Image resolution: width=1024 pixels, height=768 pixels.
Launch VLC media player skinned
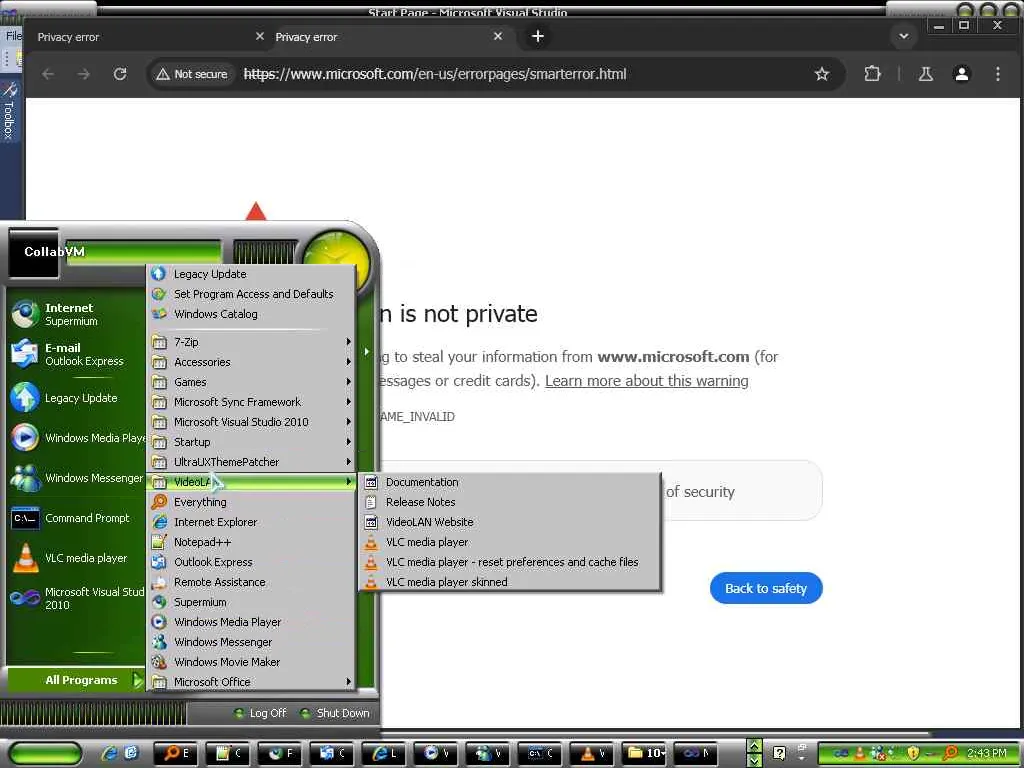click(509, 582)
